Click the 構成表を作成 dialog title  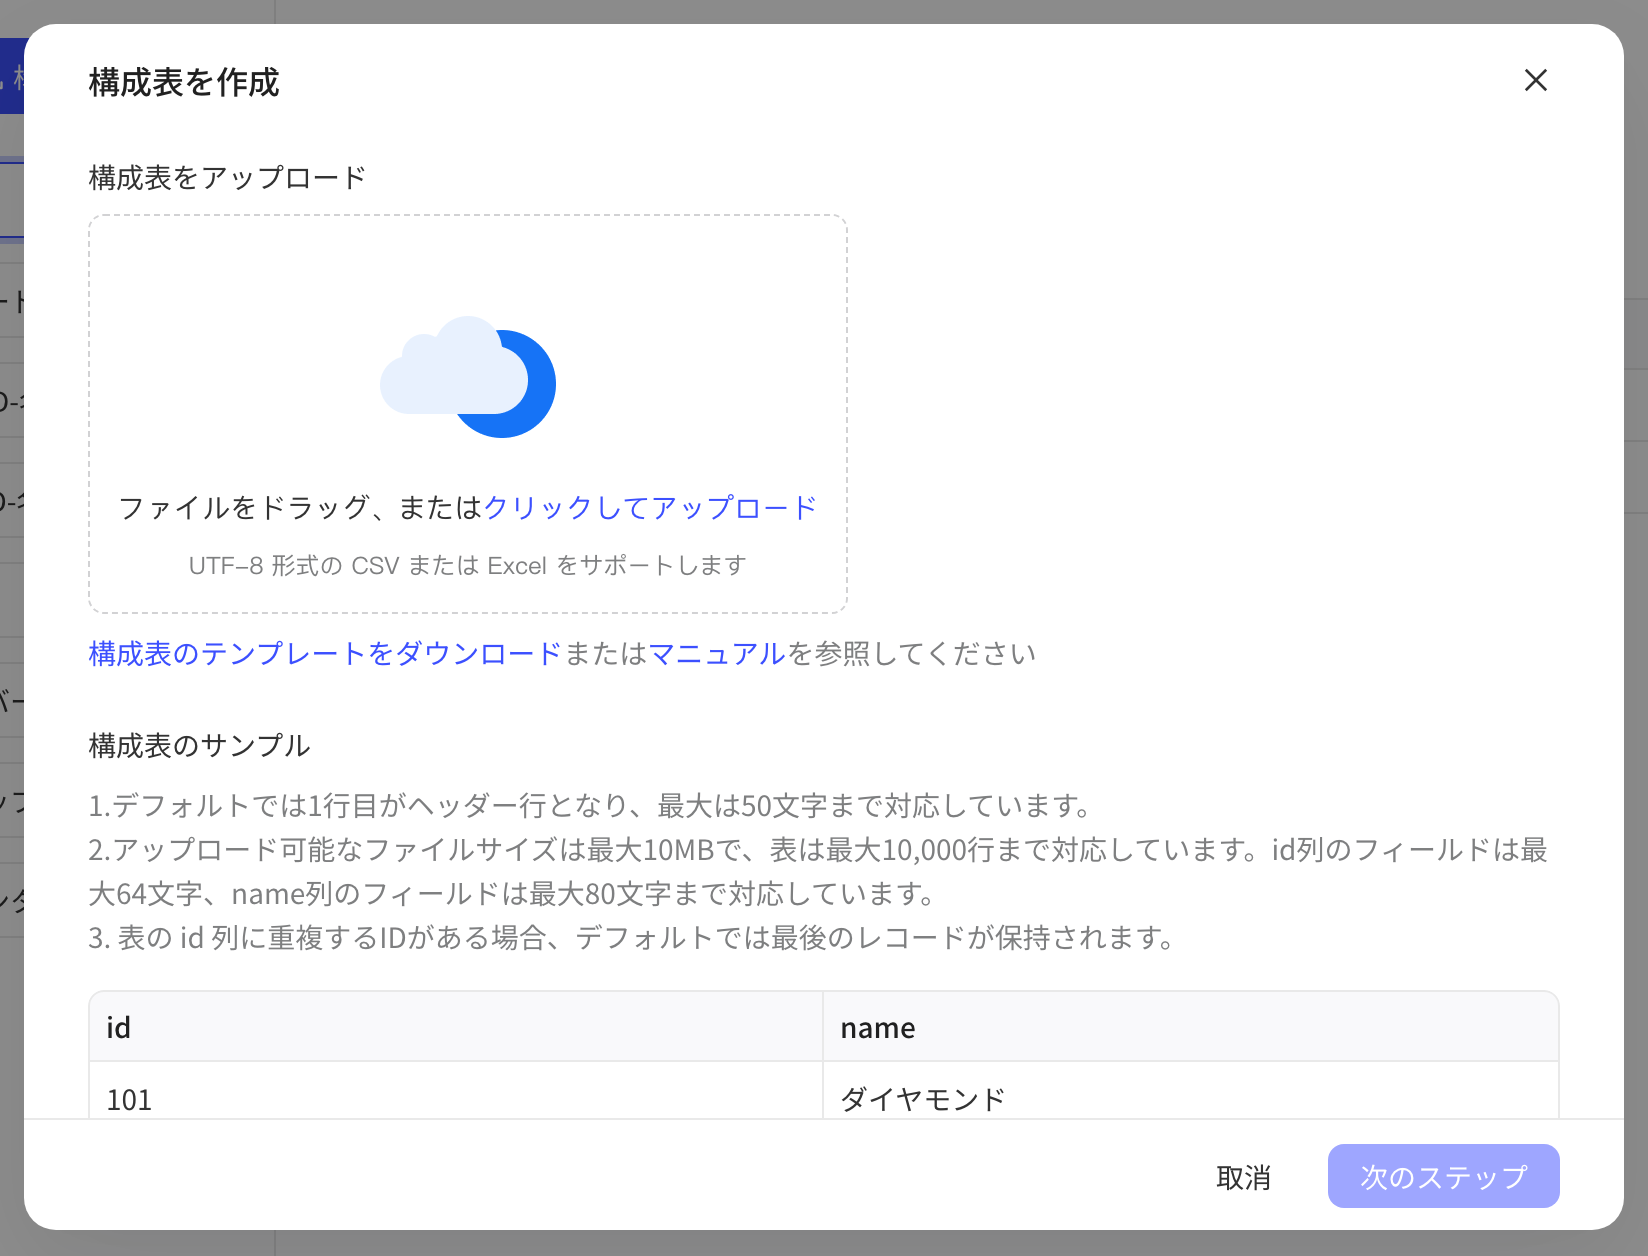(x=184, y=82)
